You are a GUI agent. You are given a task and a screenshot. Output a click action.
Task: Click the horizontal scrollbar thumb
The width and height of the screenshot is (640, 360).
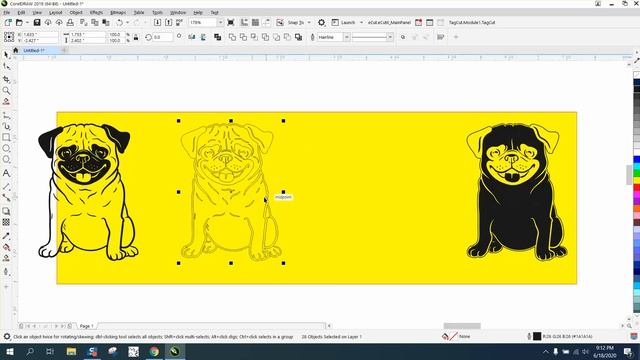pyautogui.click(x=462, y=326)
